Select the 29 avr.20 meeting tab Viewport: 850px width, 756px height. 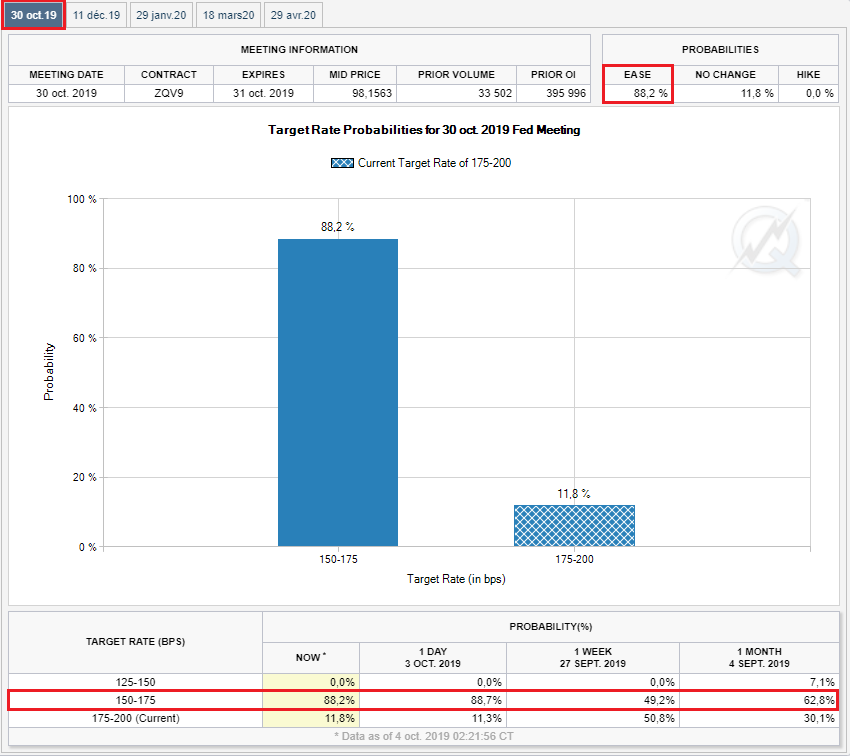click(x=293, y=15)
